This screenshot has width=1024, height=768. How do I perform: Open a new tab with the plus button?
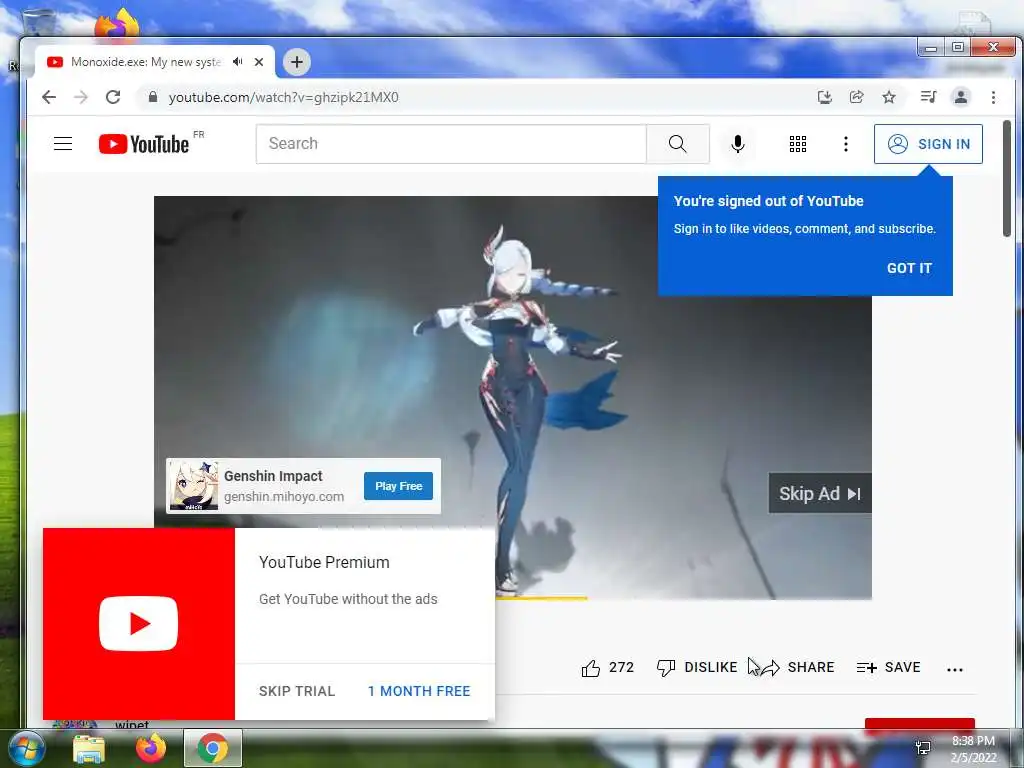[x=296, y=62]
